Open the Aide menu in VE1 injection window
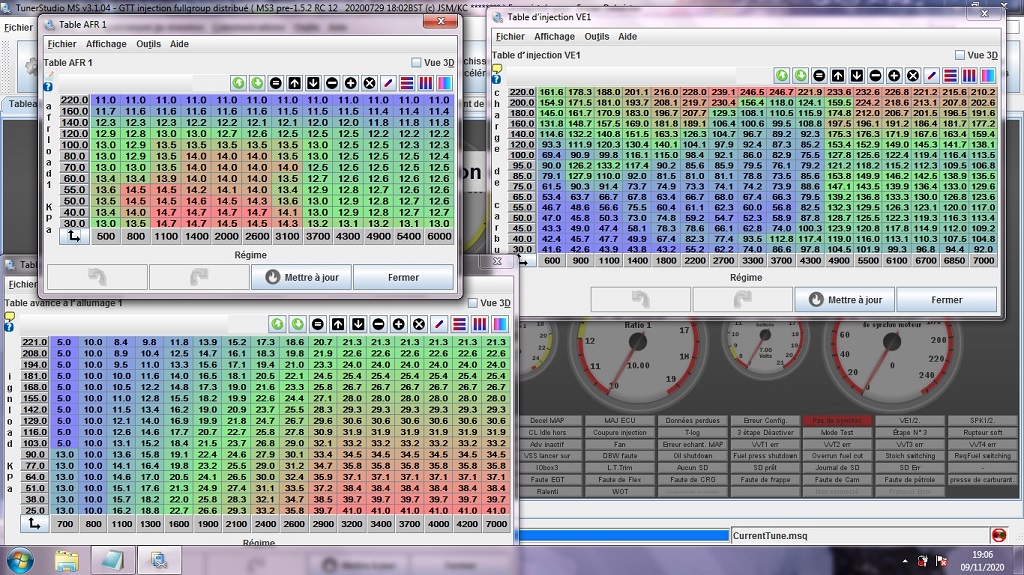 tap(628, 37)
